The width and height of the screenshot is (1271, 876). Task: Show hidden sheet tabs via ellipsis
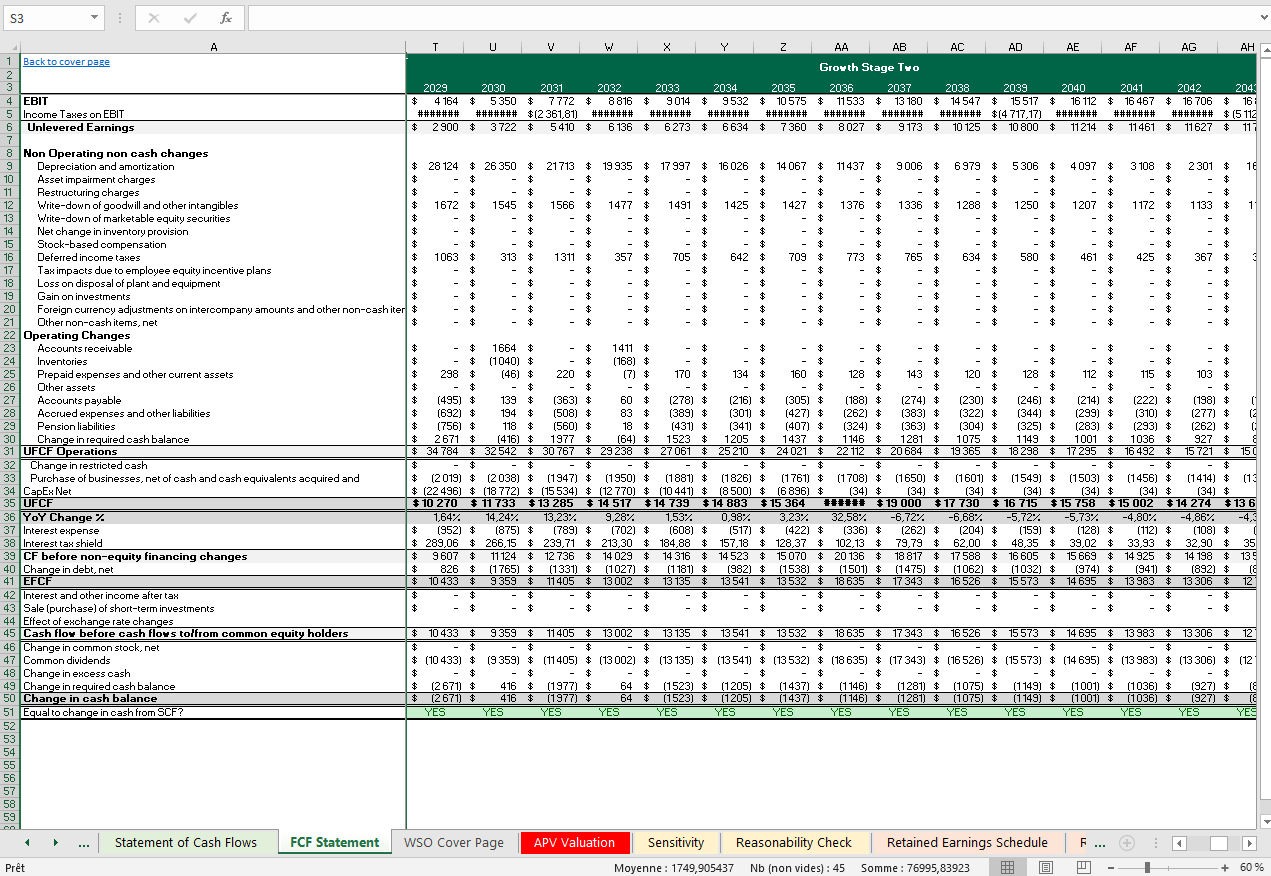pyautogui.click(x=84, y=843)
